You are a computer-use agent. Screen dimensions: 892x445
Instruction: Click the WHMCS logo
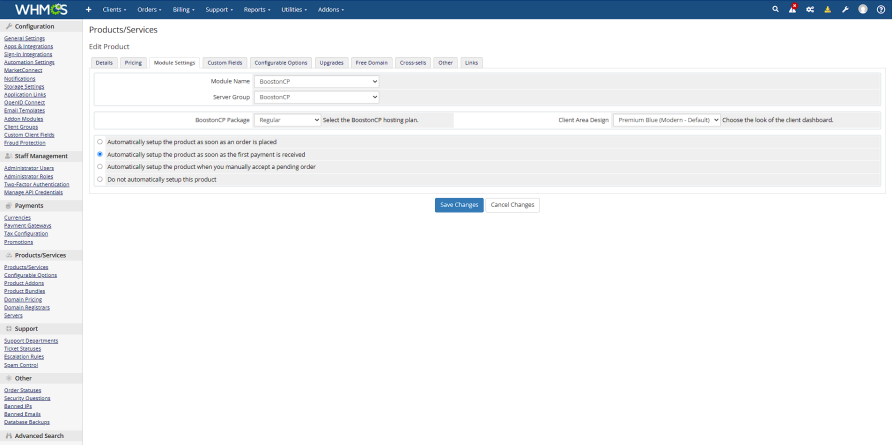41,9
